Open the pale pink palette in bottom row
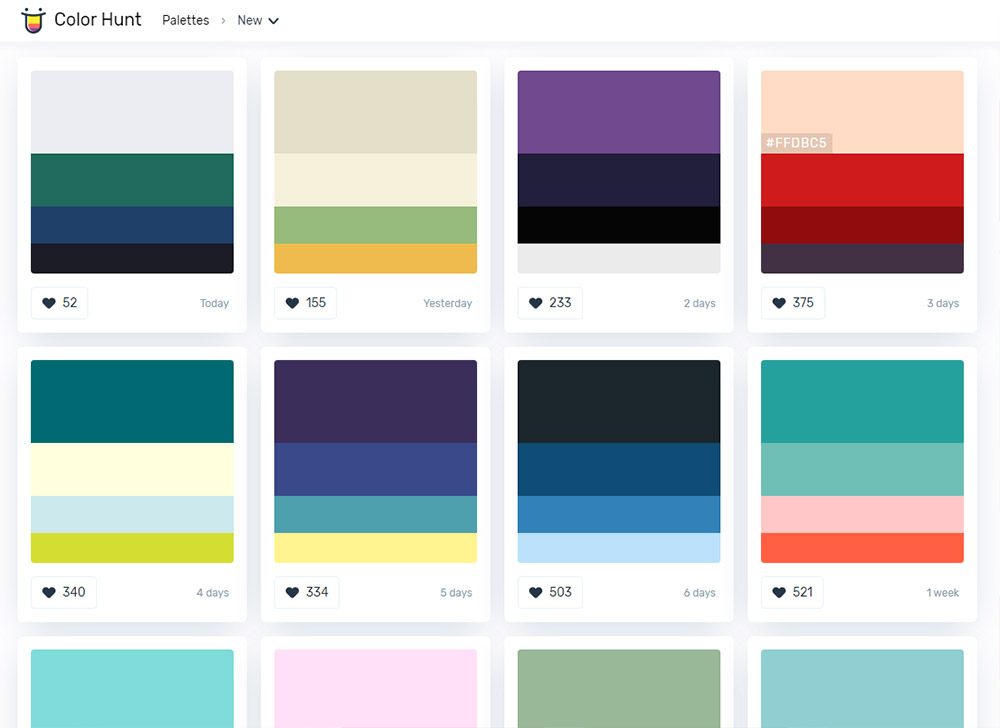Viewport: 1000px width, 728px height. [376, 688]
